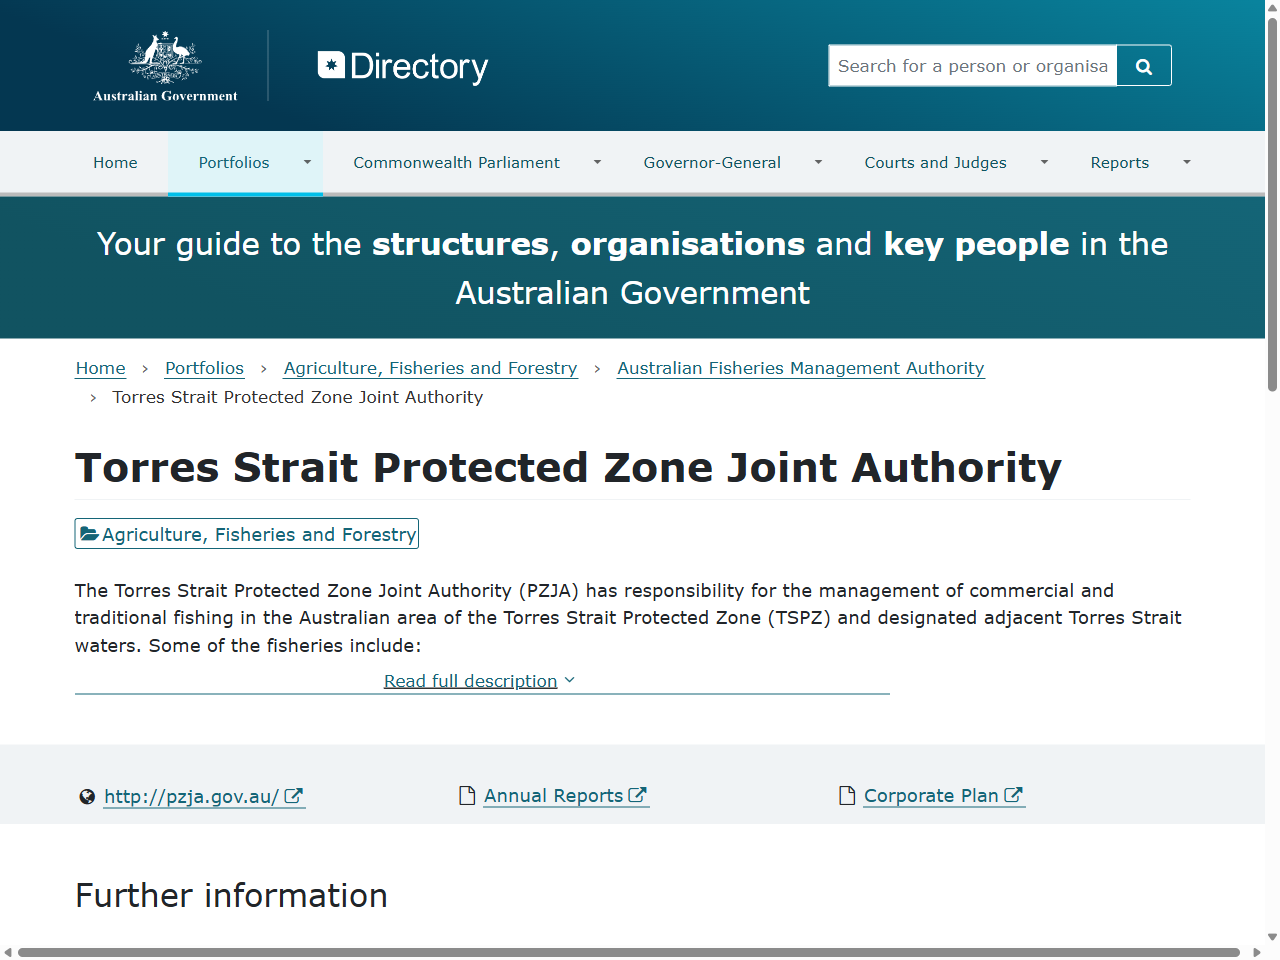Click the external link icon after Corporate Plan
The width and height of the screenshot is (1280, 960).
1017,793
